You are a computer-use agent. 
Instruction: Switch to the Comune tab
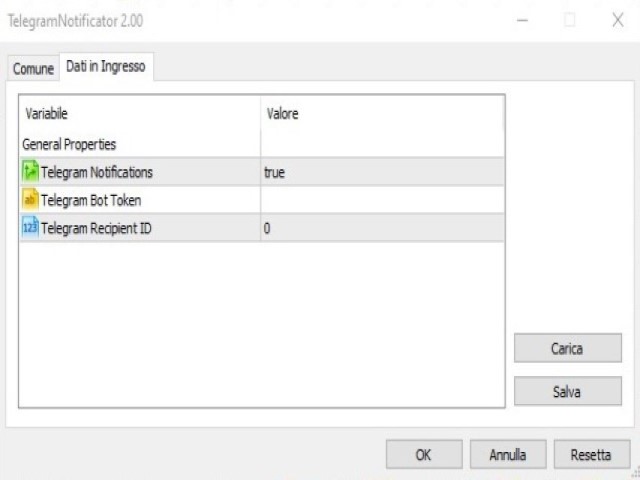33,68
